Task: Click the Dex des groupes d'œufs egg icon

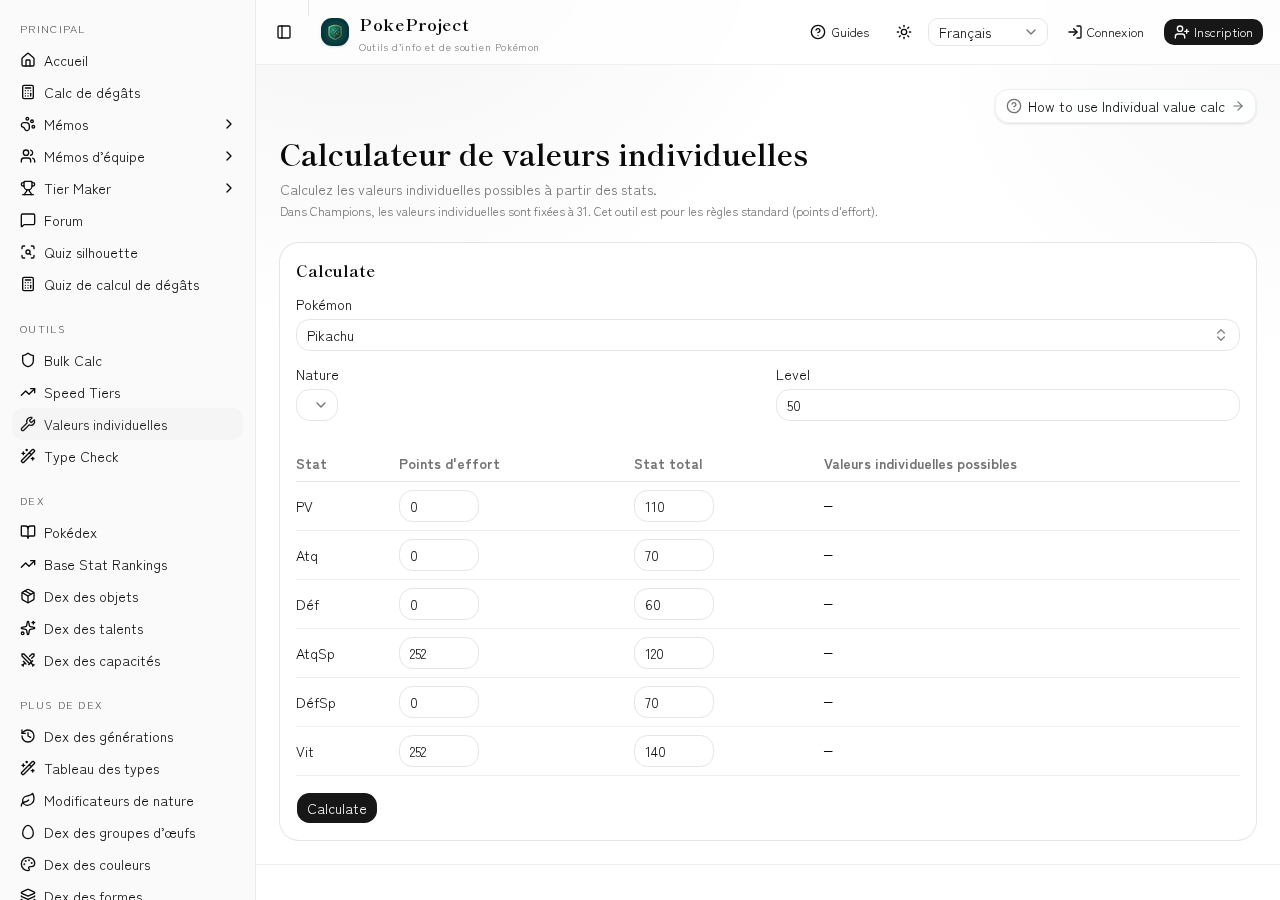Action: tap(28, 833)
